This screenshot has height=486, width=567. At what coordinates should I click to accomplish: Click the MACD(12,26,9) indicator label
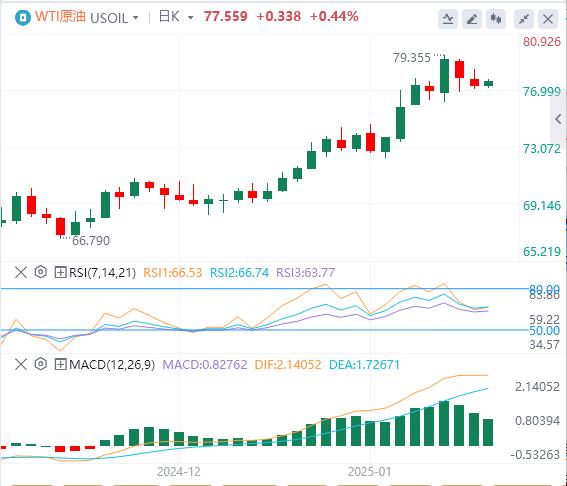tap(112, 364)
